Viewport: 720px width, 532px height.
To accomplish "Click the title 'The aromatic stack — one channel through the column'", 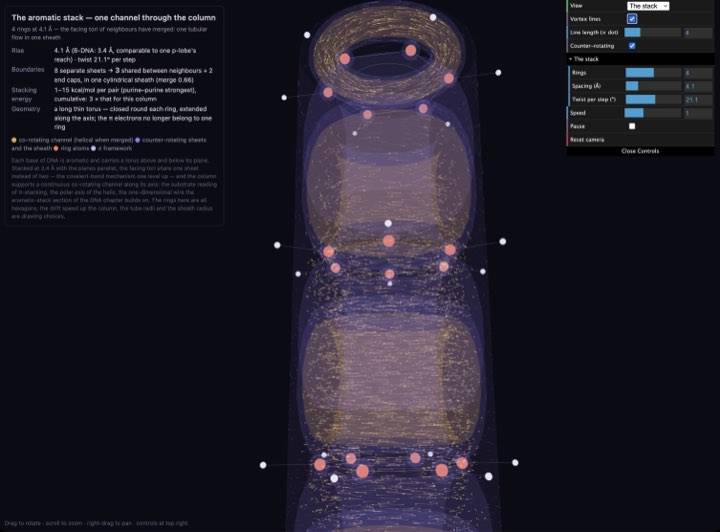I will (113, 17).
